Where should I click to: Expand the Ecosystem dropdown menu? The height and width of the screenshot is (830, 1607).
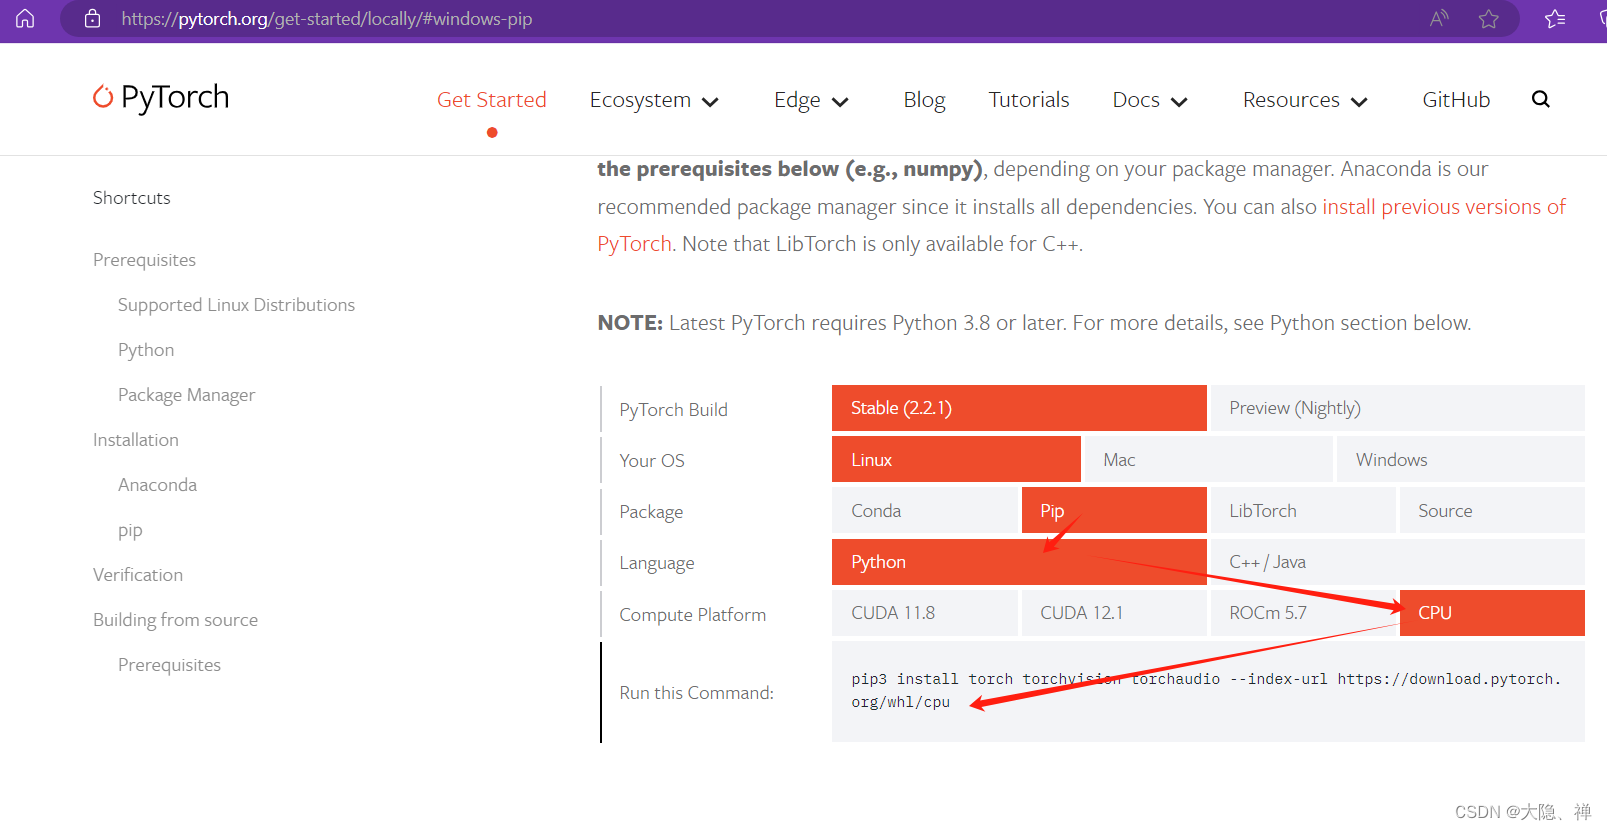654,100
